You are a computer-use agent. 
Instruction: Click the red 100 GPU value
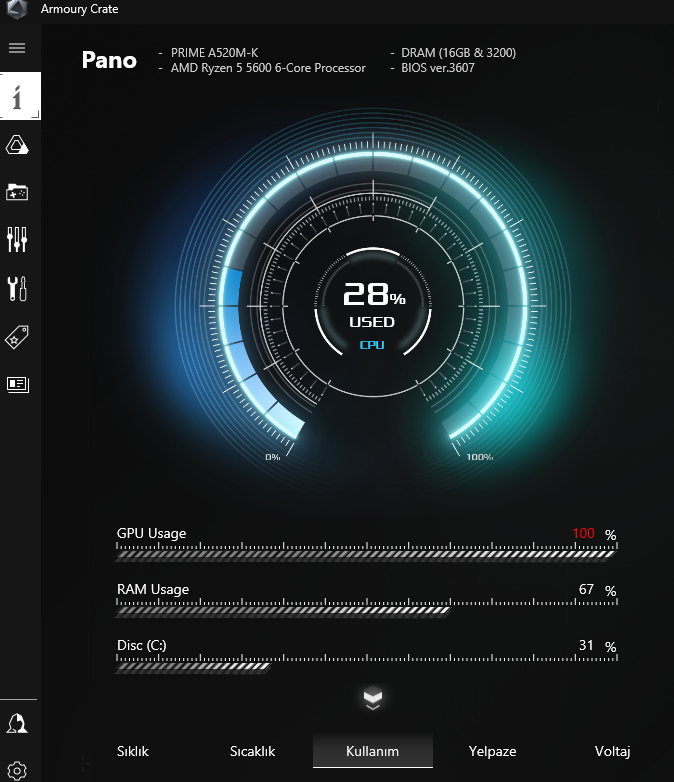tap(583, 533)
